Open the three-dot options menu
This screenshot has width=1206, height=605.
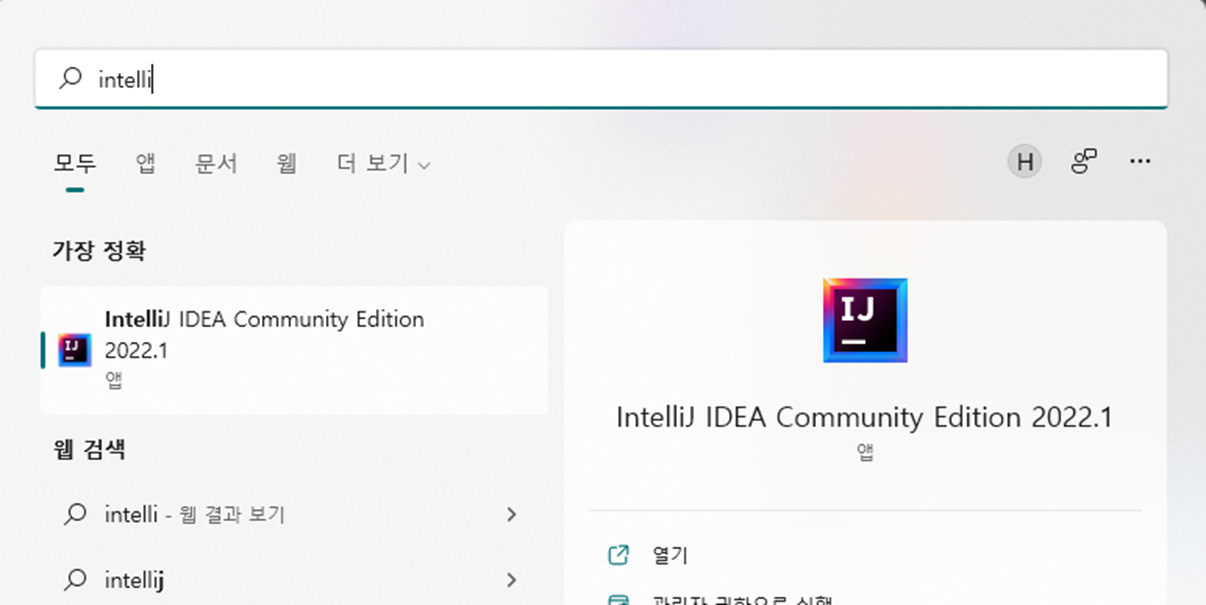pyautogui.click(x=1140, y=161)
